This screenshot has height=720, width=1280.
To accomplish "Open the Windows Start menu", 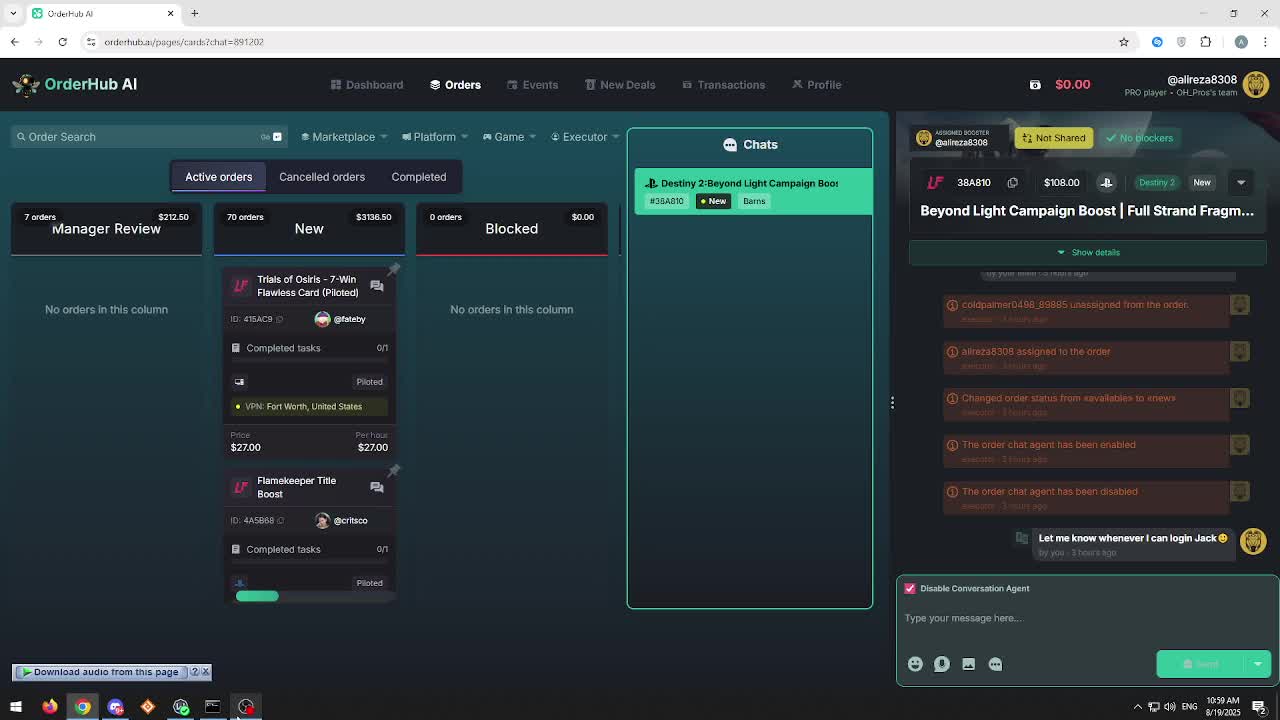I will 15,707.
